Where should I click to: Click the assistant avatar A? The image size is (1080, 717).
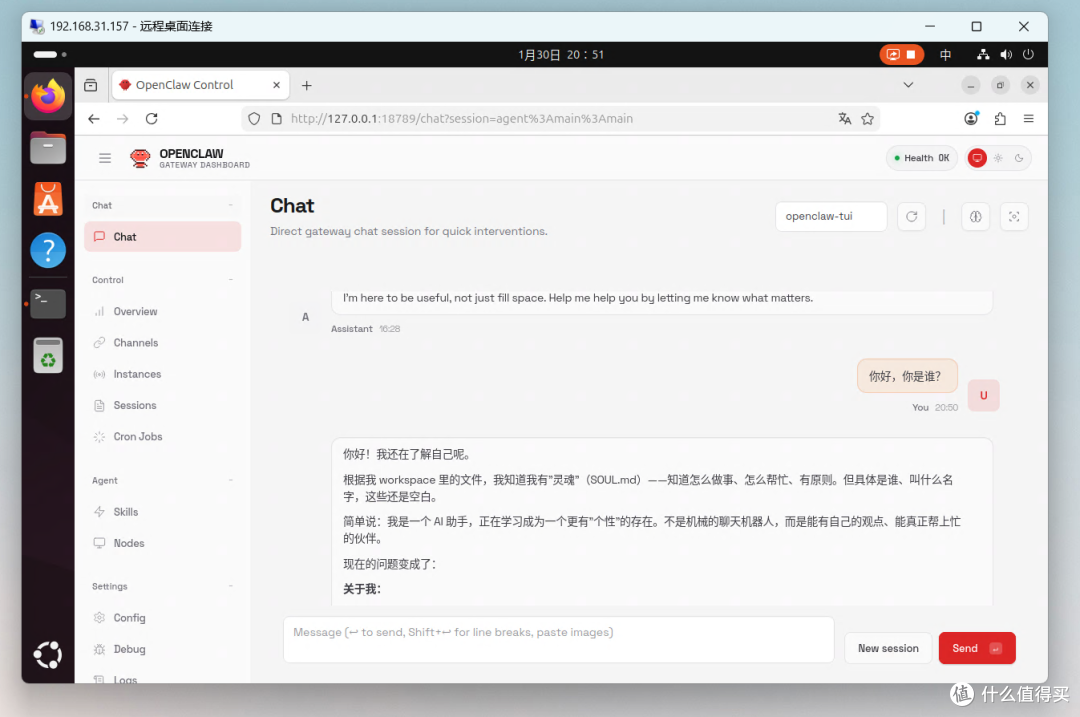pyautogui.click(x=305, y=317)
